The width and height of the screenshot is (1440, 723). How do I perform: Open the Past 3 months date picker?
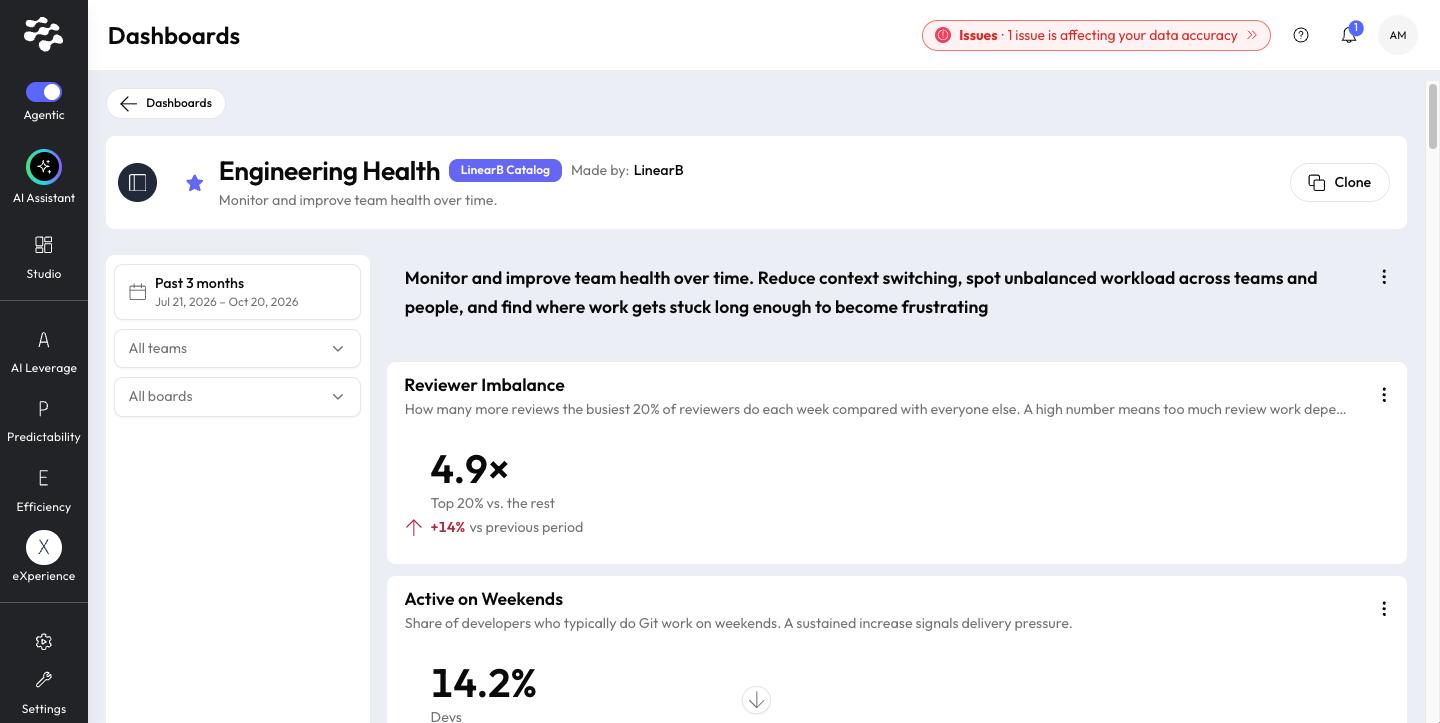tap(237, 292)
